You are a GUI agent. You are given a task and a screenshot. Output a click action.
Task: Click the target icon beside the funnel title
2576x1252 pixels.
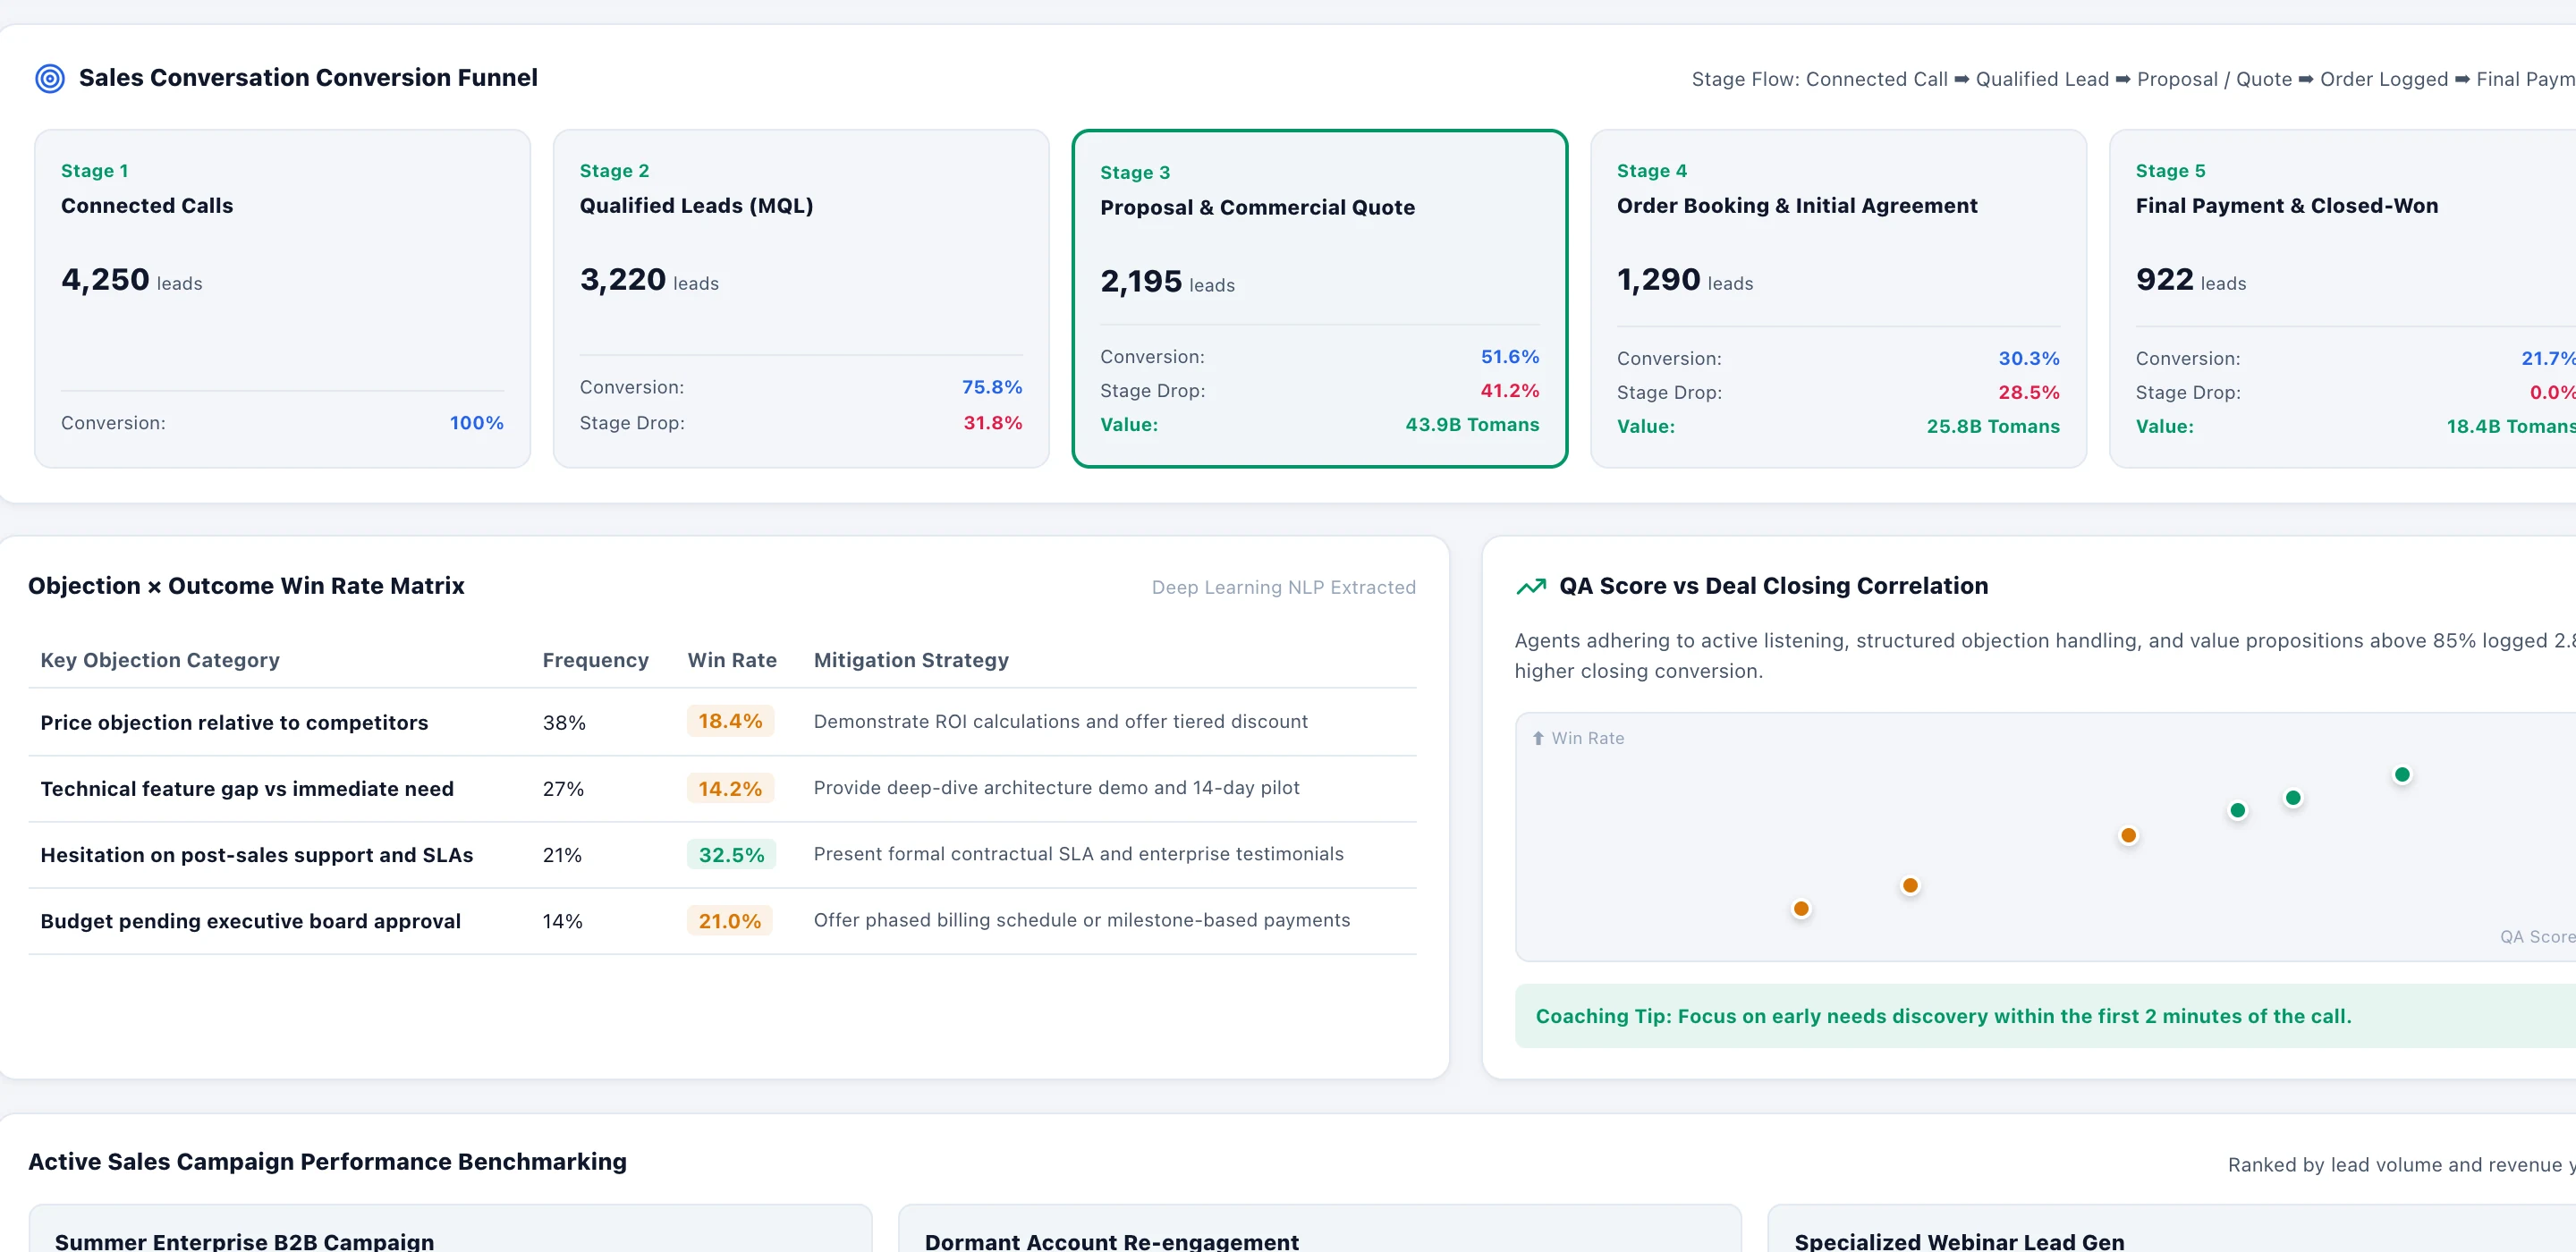tap(50, 78)
